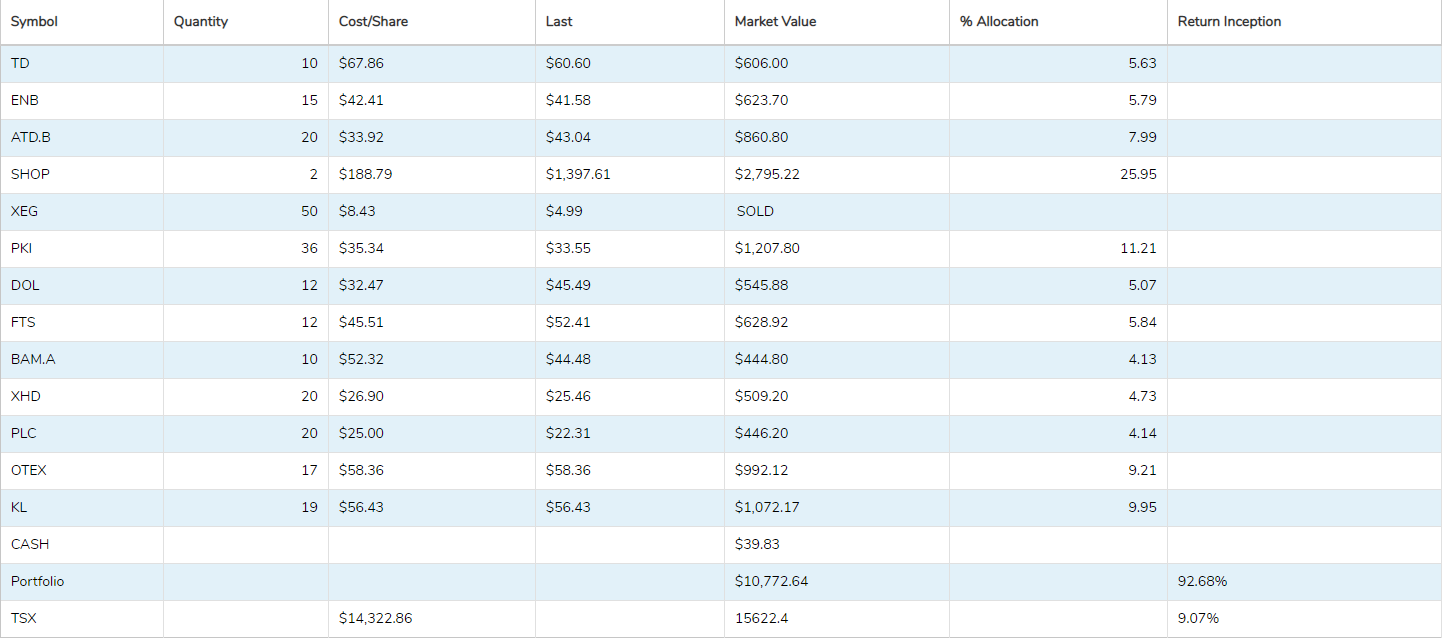This screenshot has height=639, width=1444.
Task: Click the Last column header
Action: pos(559,22)
